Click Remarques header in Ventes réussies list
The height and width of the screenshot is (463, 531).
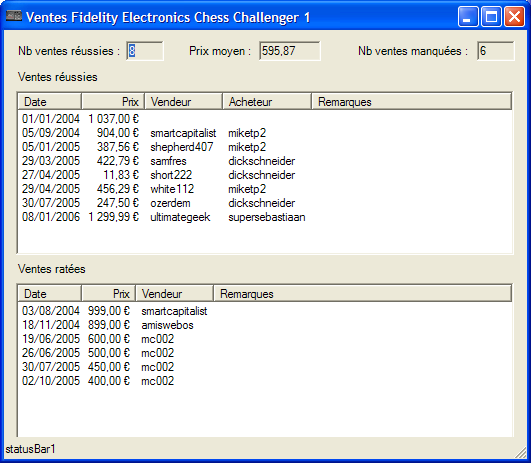tap(411, 102)
